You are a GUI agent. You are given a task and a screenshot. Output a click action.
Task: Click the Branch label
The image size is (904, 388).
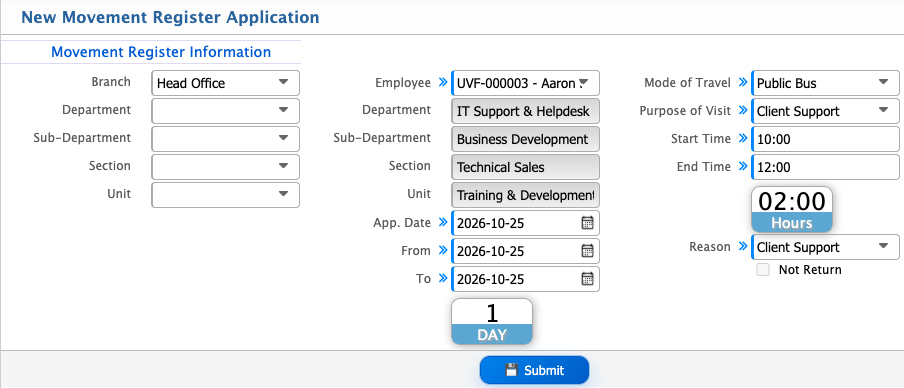[111, 82]
